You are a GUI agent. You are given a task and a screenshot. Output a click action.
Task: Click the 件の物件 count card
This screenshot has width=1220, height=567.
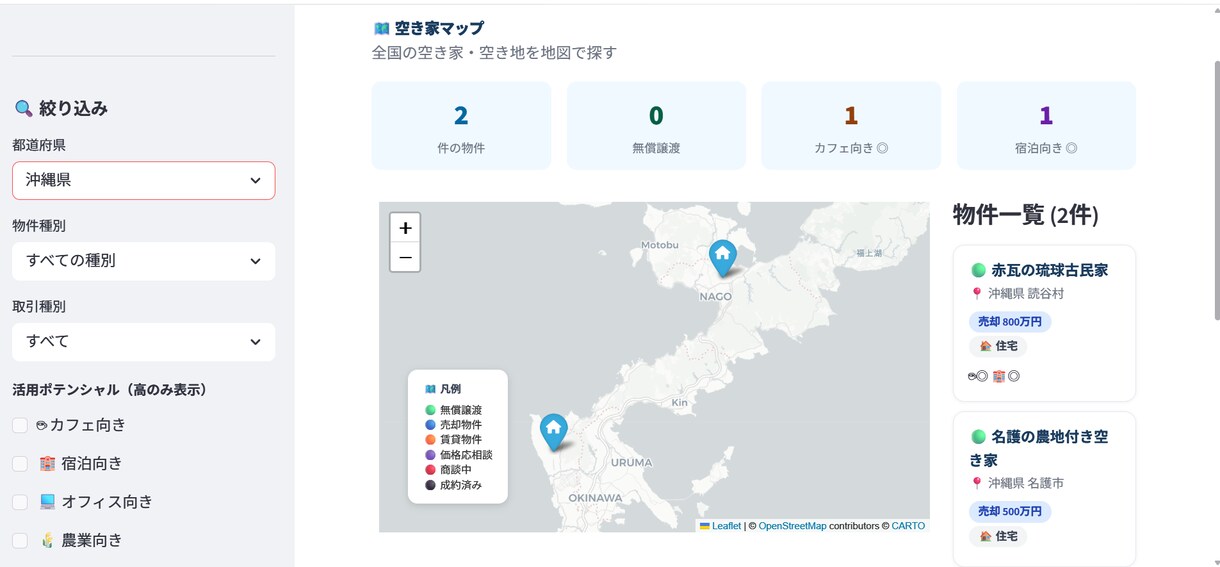point(461,126)
